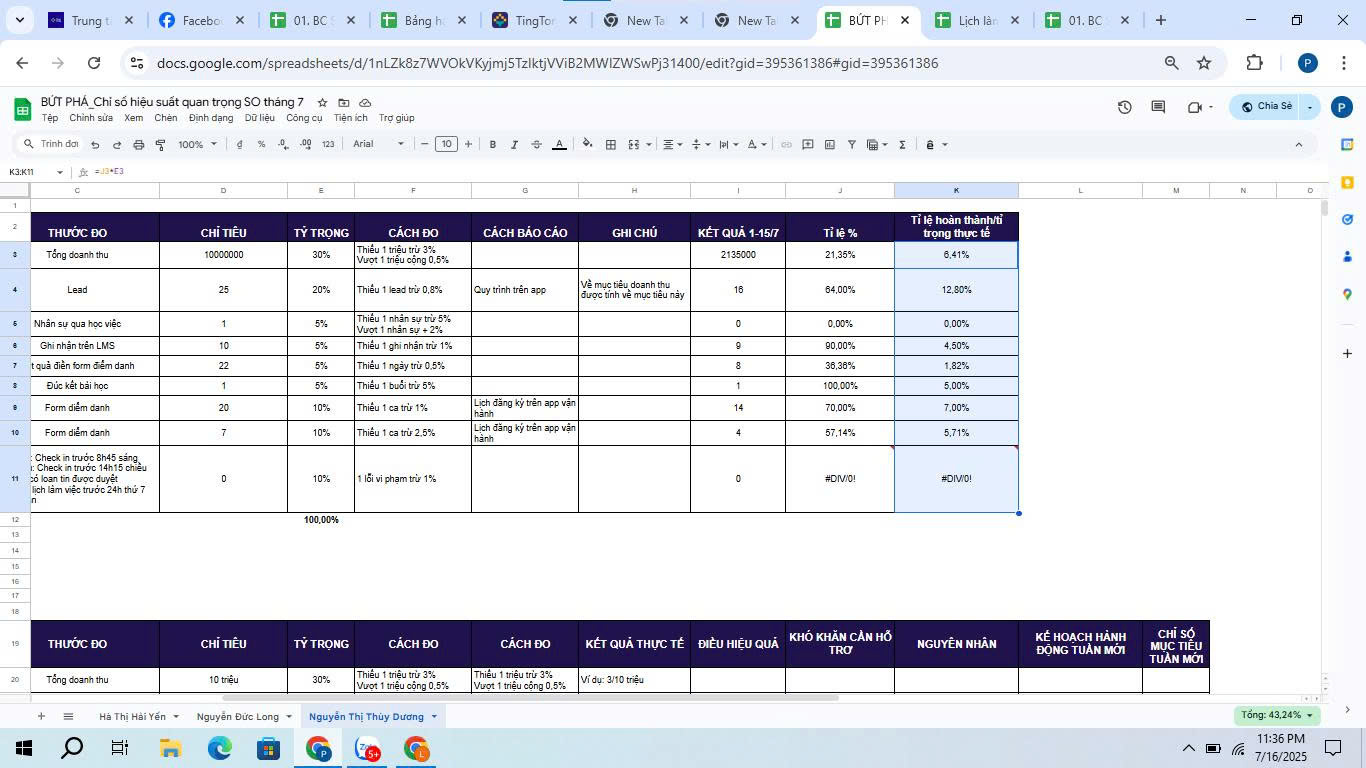The image size is (1366, 768).
Task: Open the Định dạng menu
Action: (210, 118)
